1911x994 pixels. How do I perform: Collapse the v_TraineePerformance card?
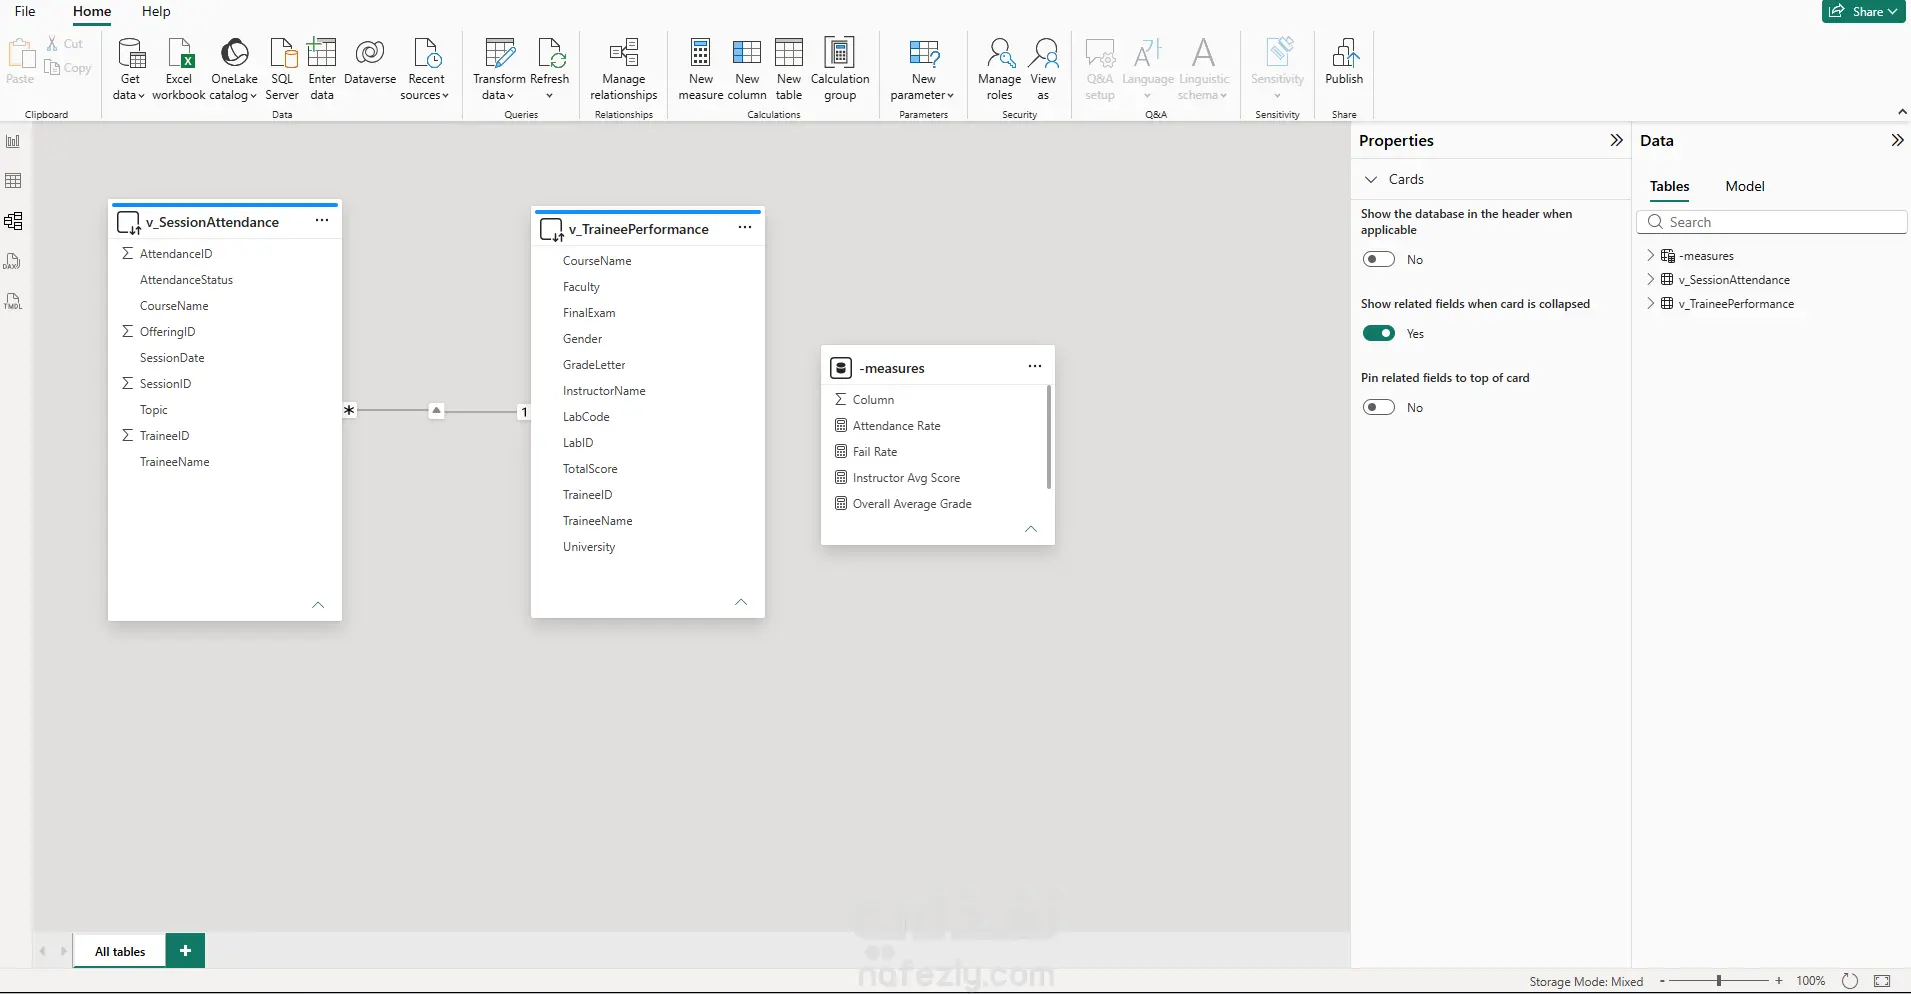741,602
